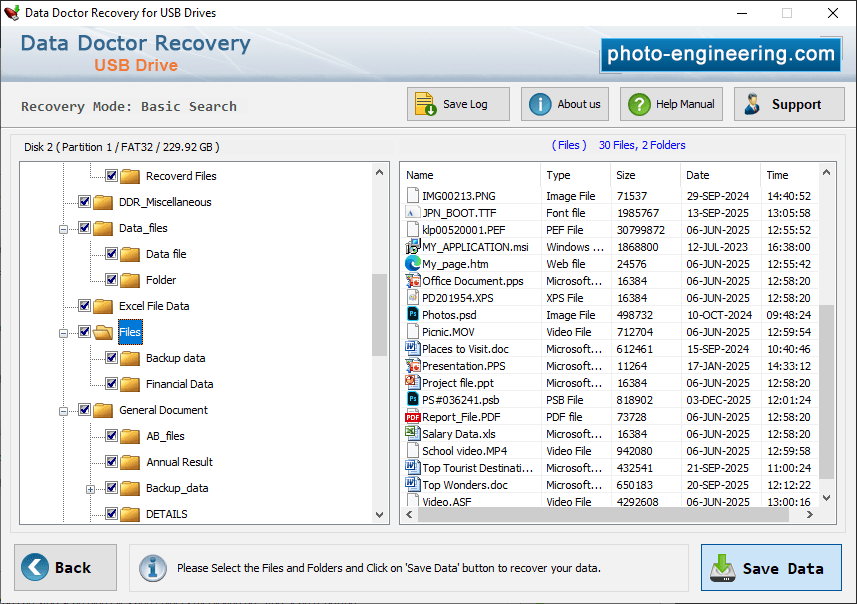Select the Picnic.MOV file row
The height and width of the screenshot is (604, 857).
click(610, 332)
